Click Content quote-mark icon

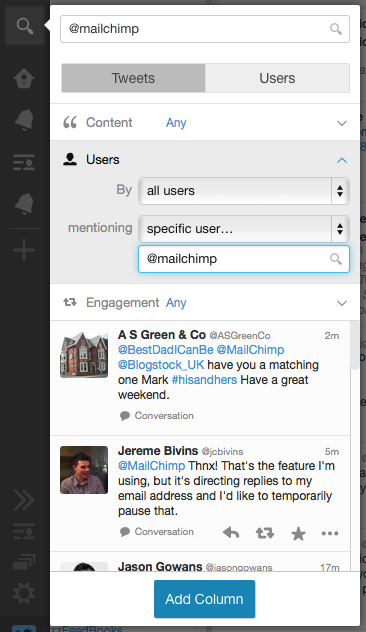(70, 122)
